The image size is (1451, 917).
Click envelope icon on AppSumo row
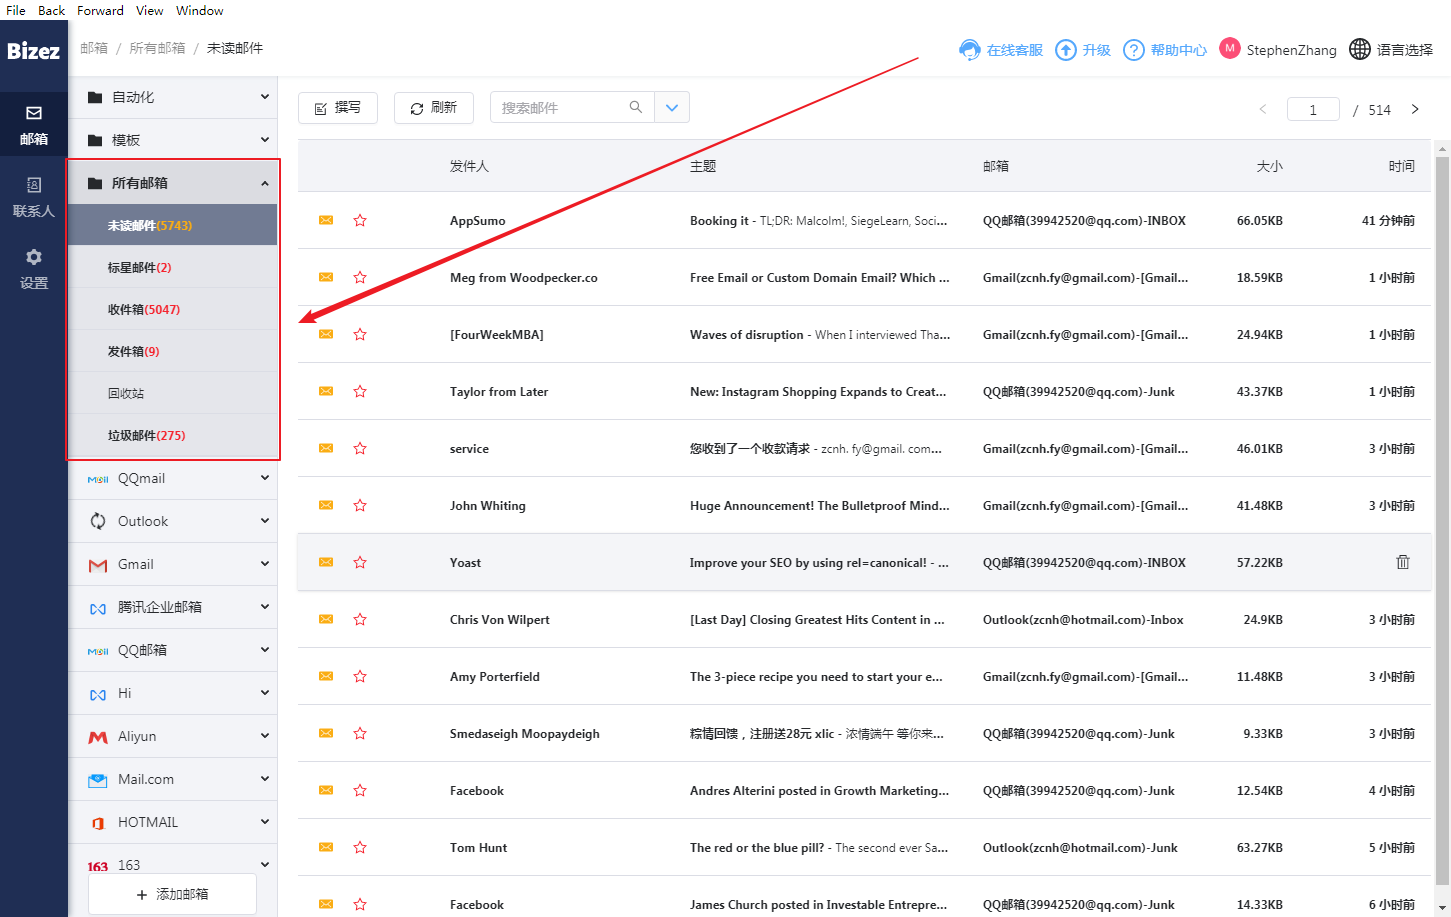[x=326, y=220]
